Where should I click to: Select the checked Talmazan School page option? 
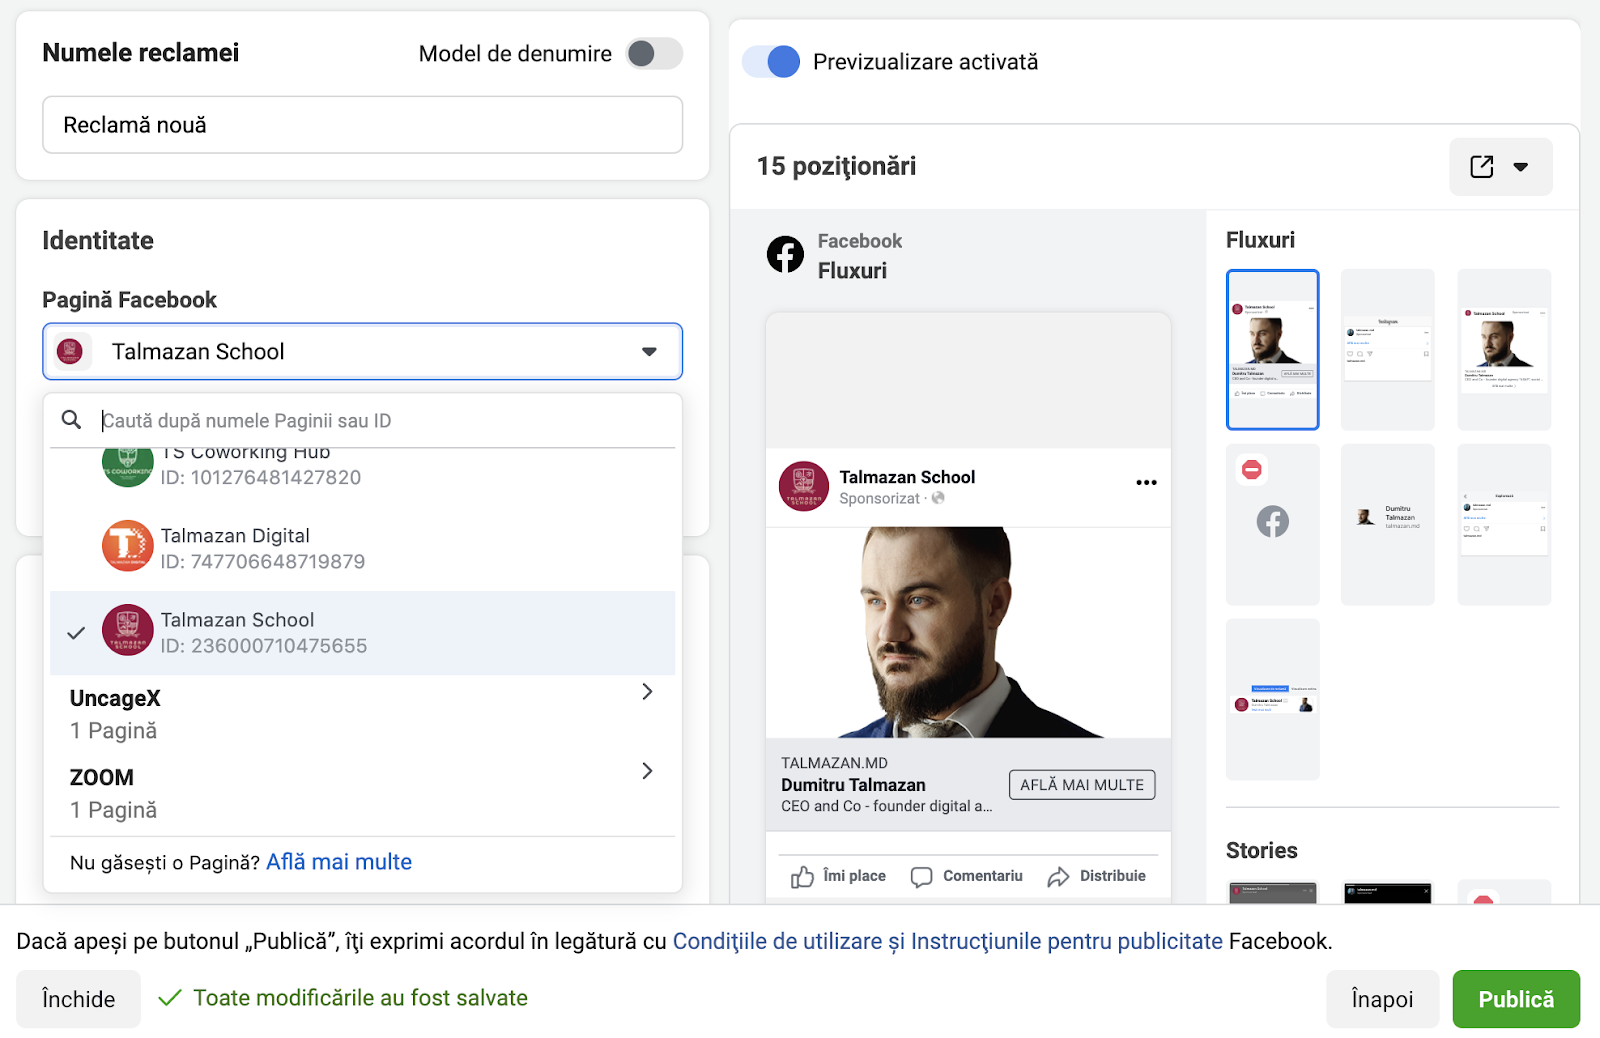(x=362, y=633)
